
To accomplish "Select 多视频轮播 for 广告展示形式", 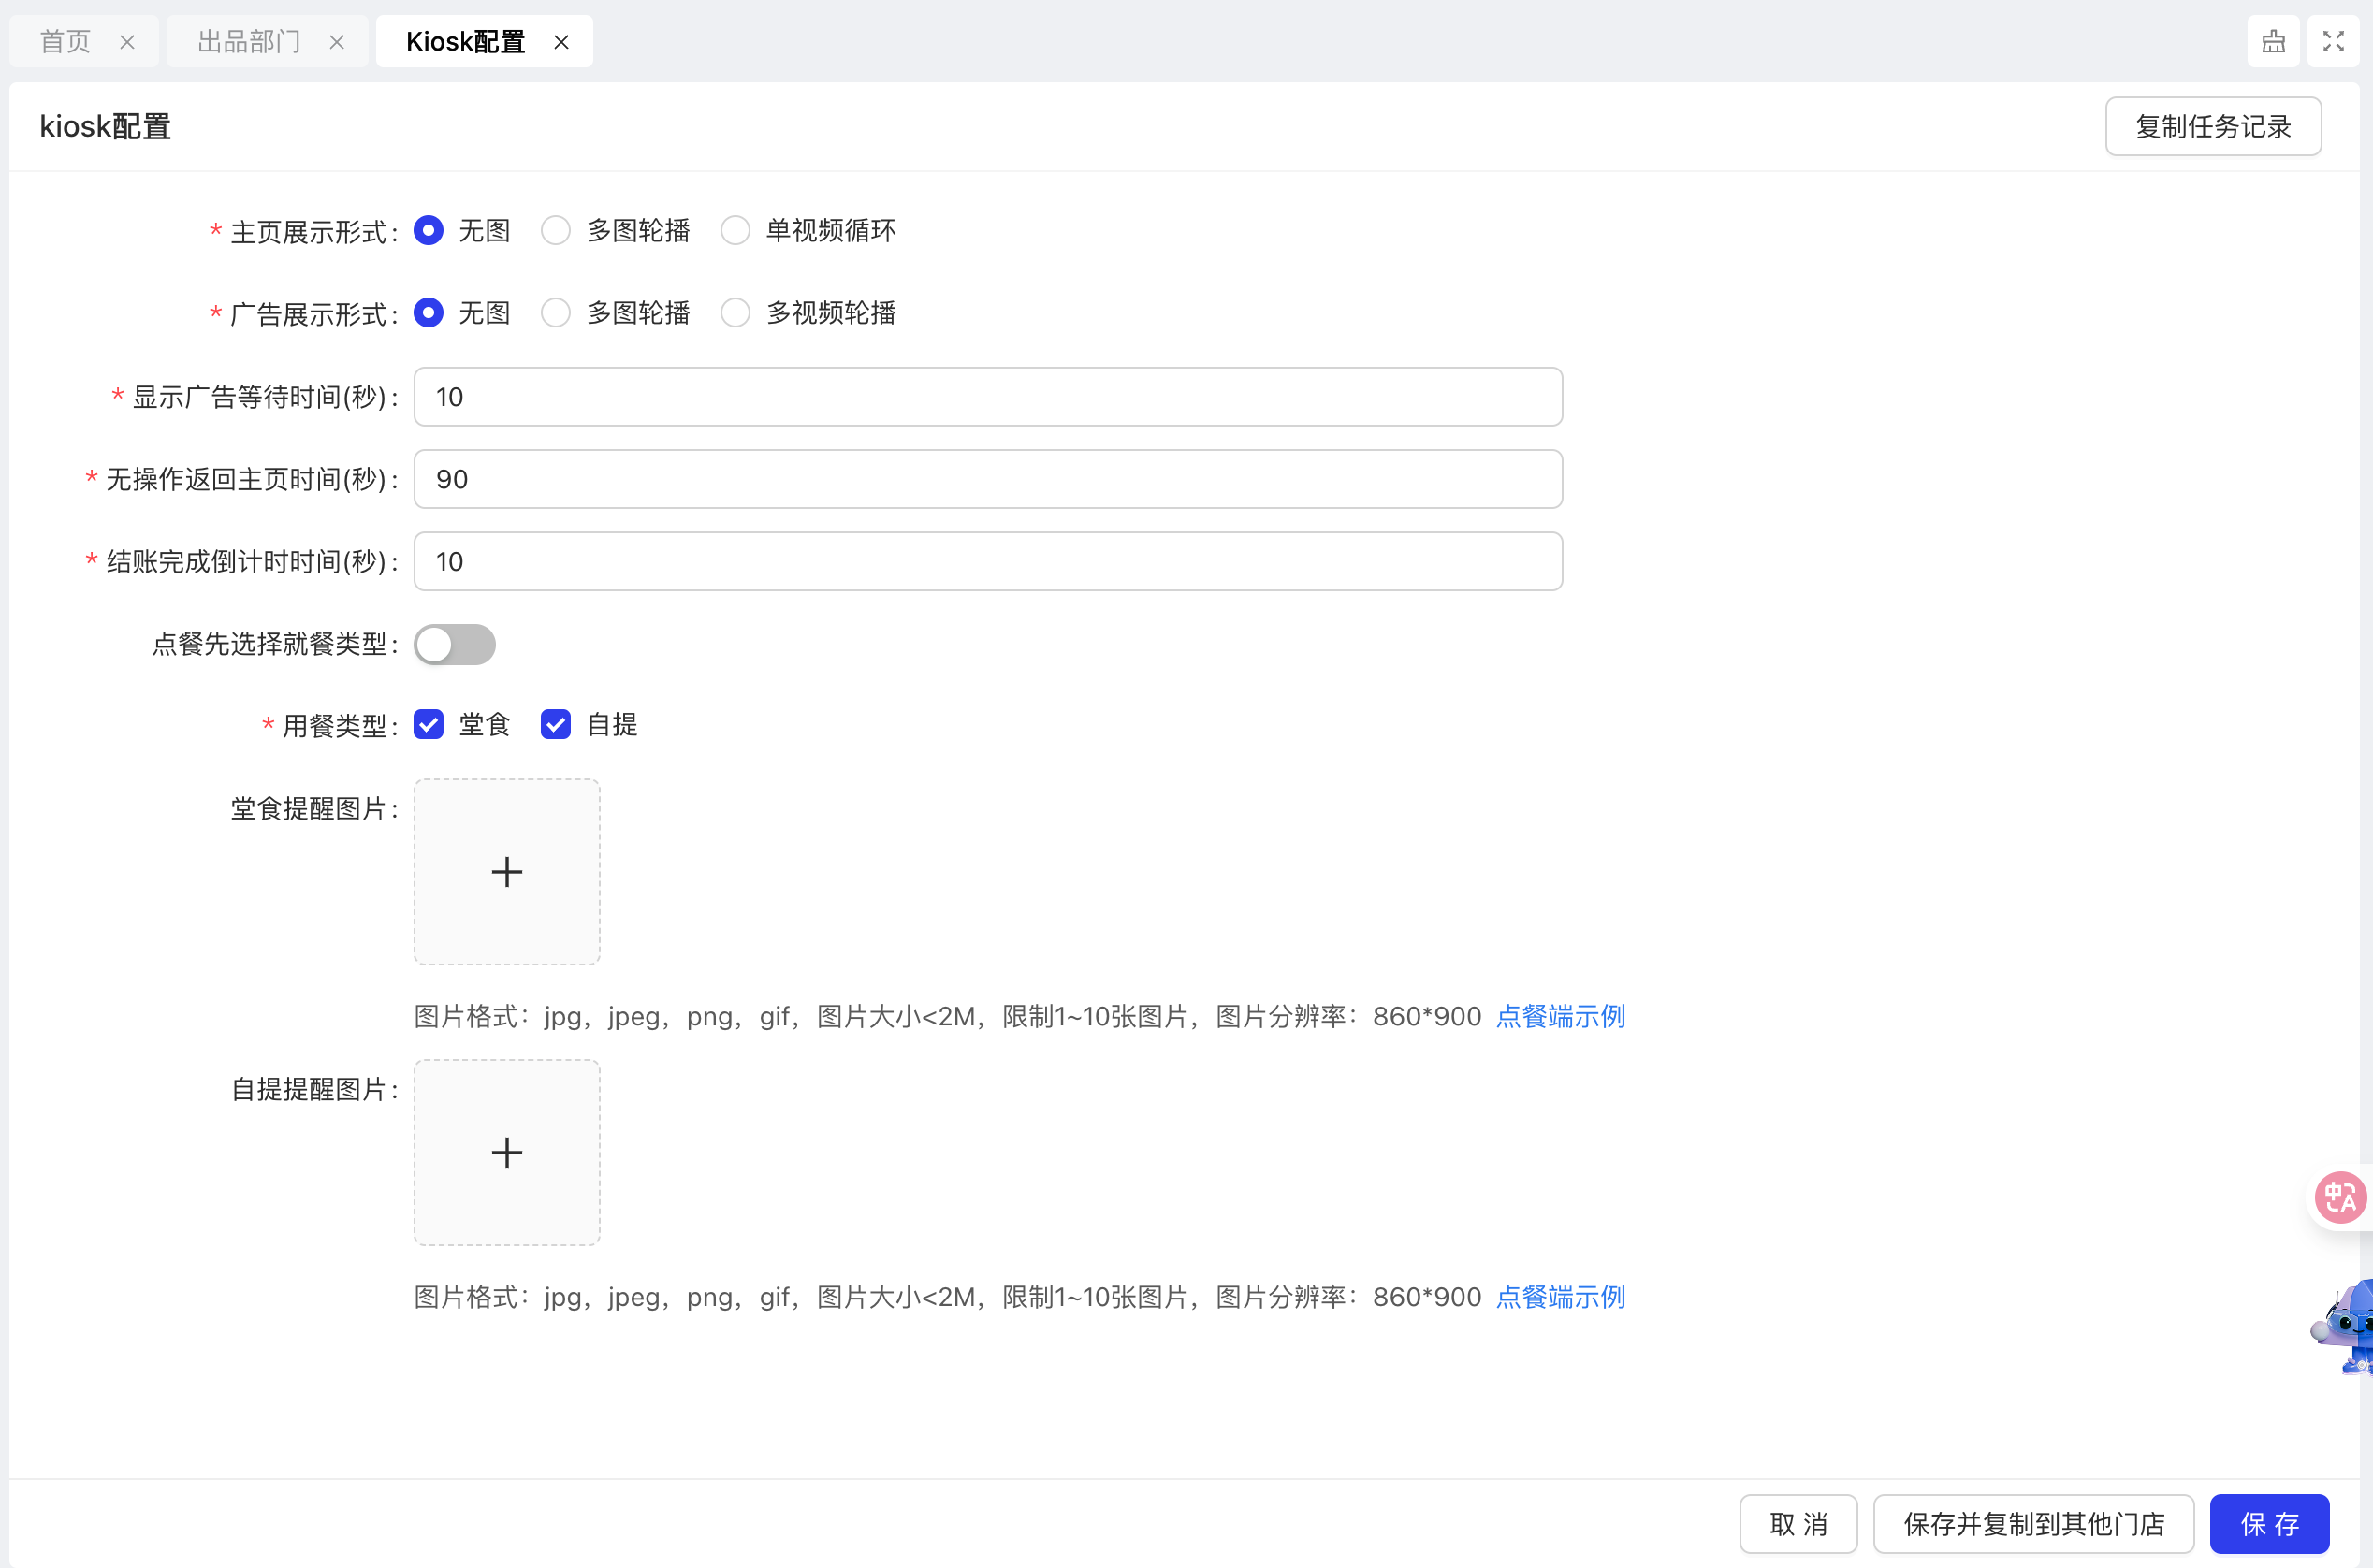I will pyautogui.click(x=736, y=313).
